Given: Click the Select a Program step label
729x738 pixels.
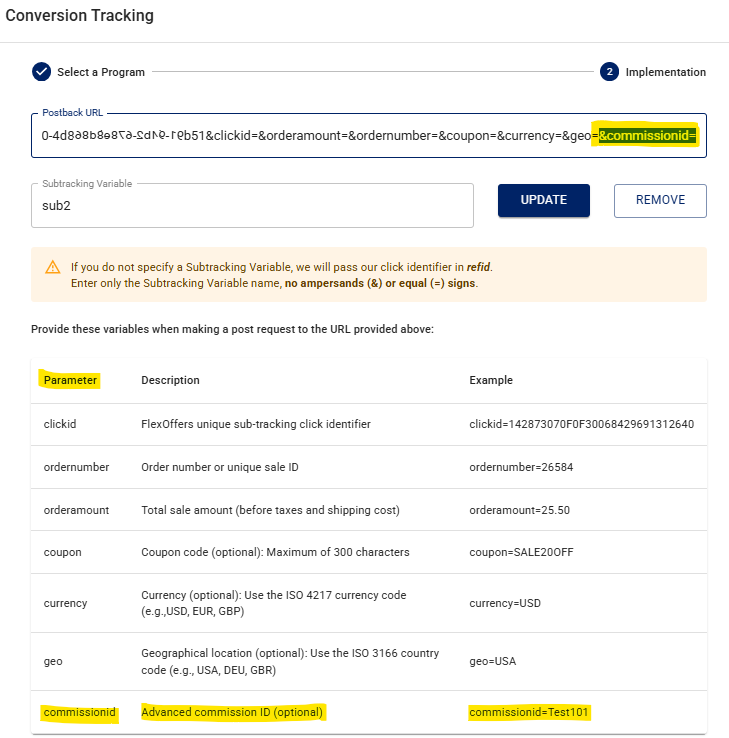Looking at the screenshot, I should pyautogui.click(x=101, y=72).
